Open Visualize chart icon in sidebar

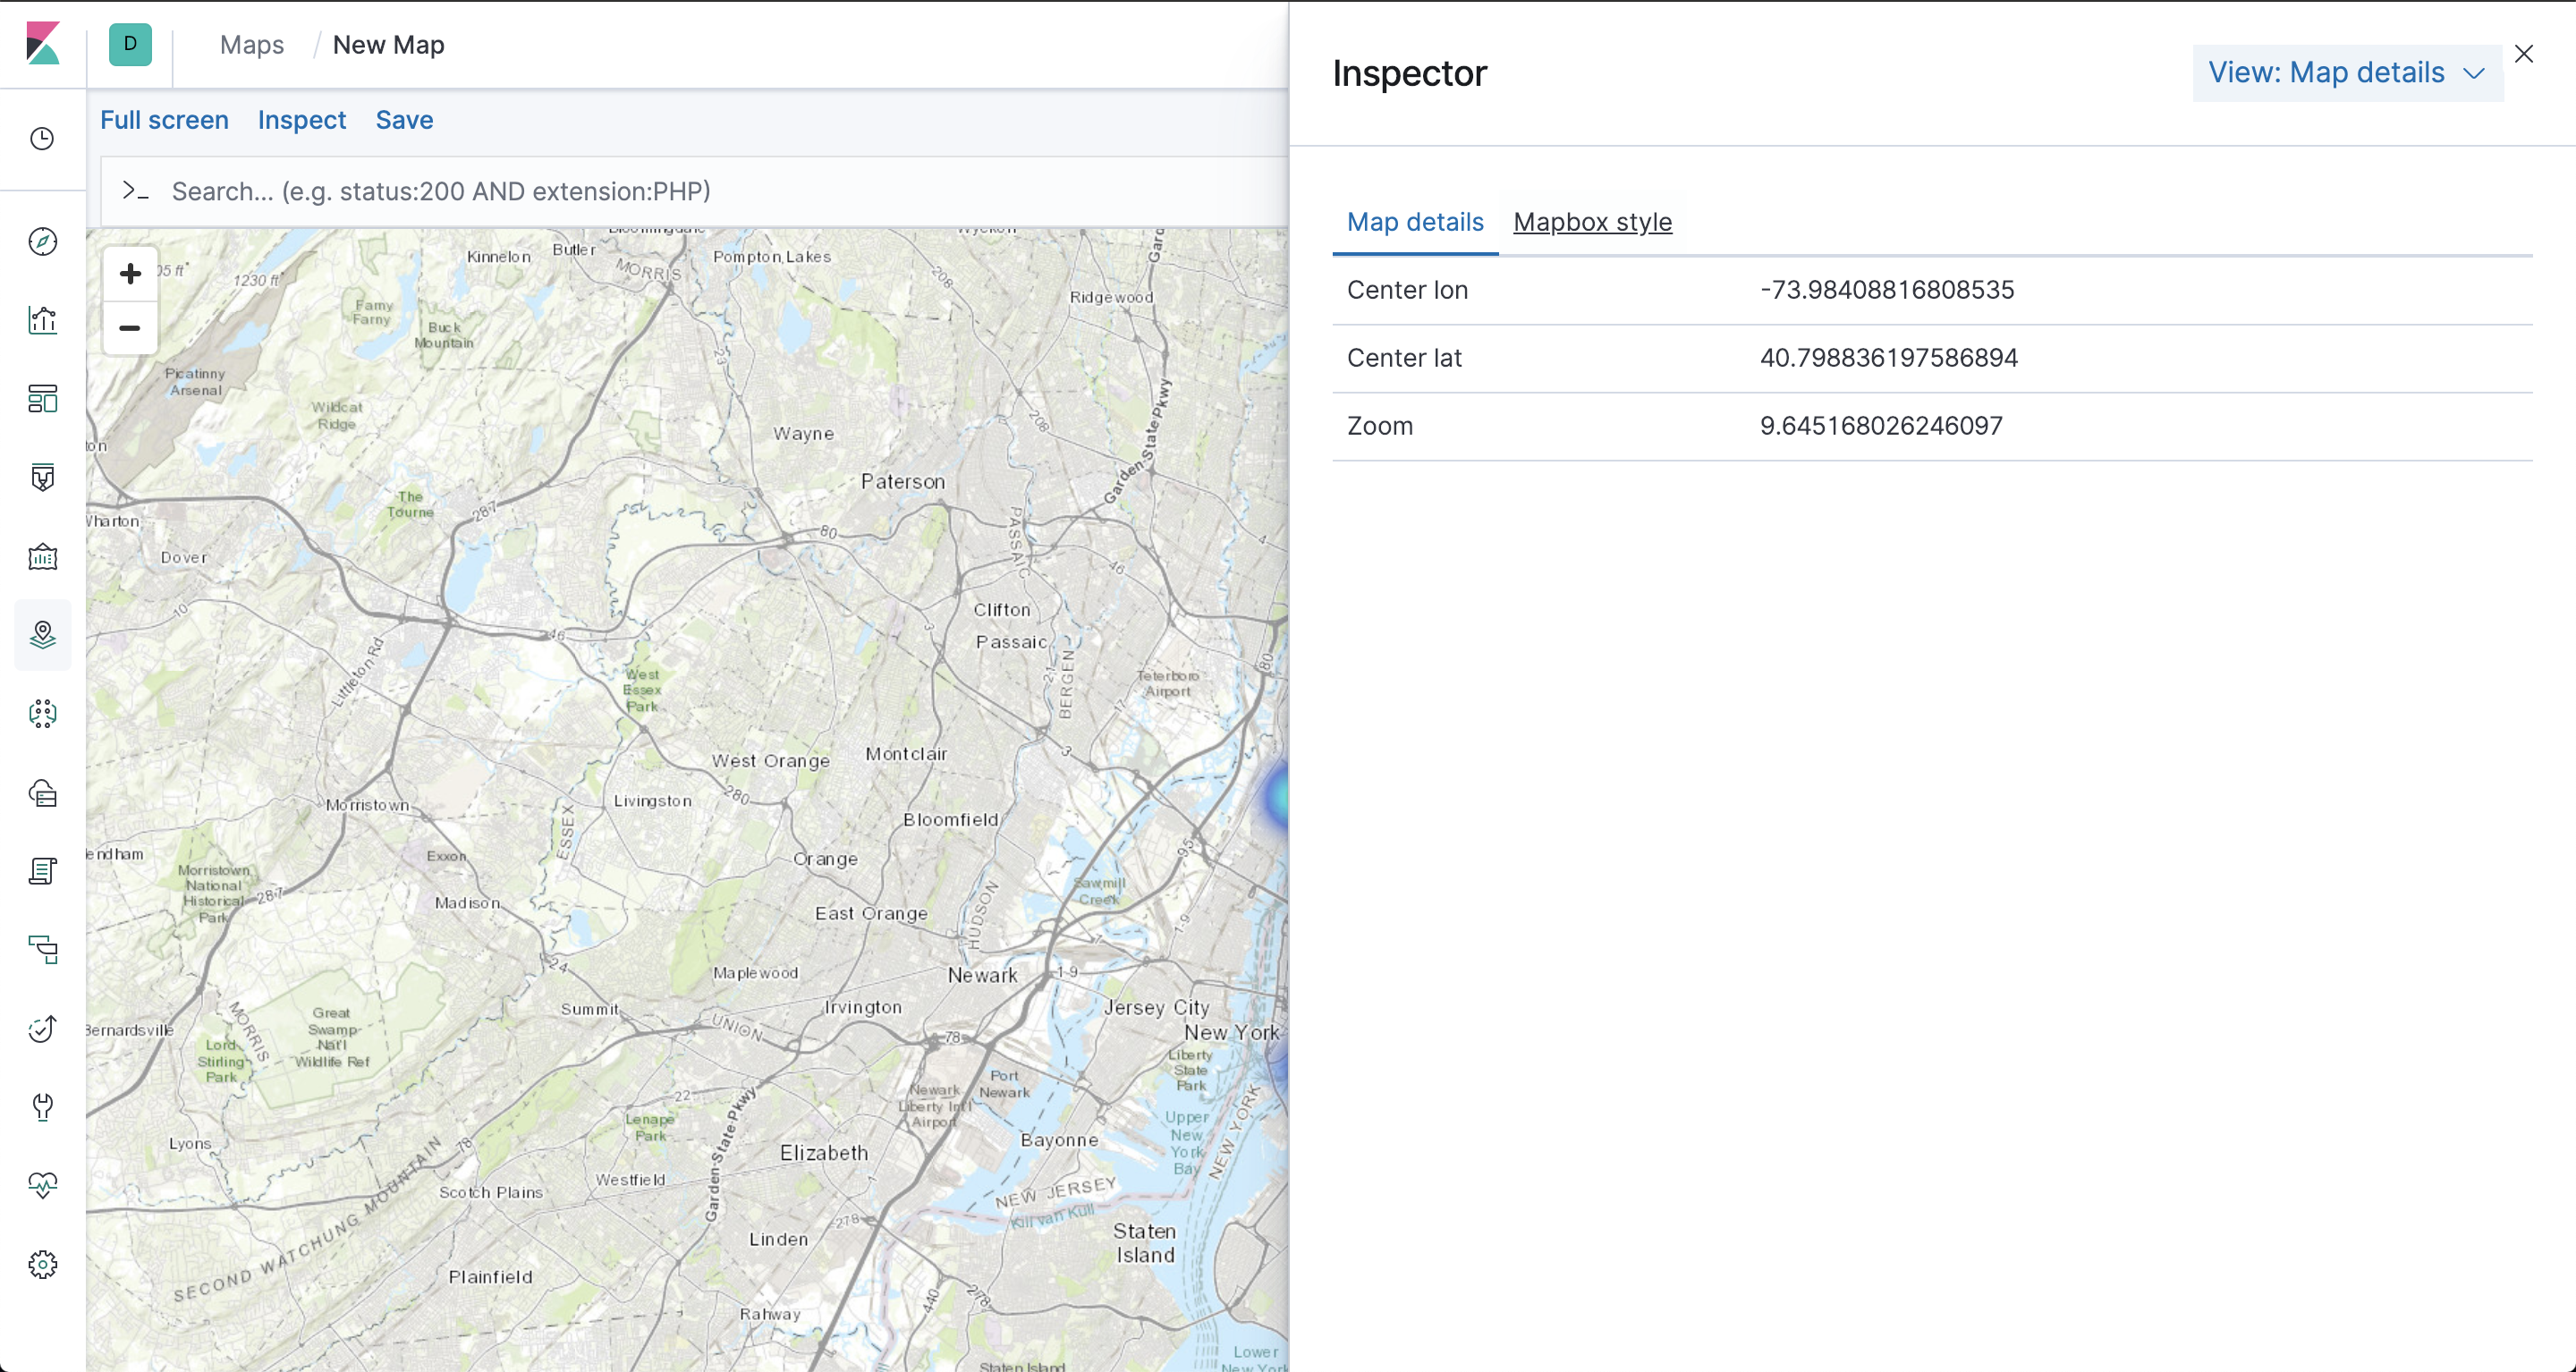pyautogui.click(x=42, y=320)
